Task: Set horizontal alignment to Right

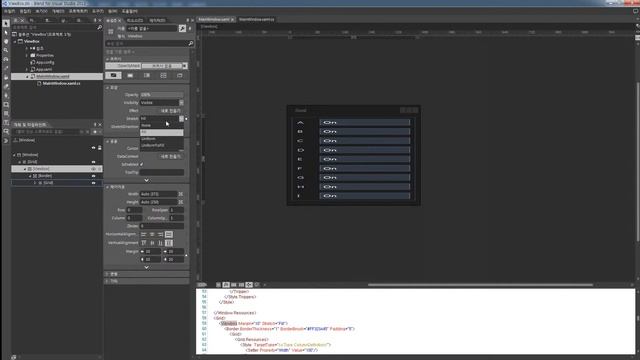Action: coord(160,234)
